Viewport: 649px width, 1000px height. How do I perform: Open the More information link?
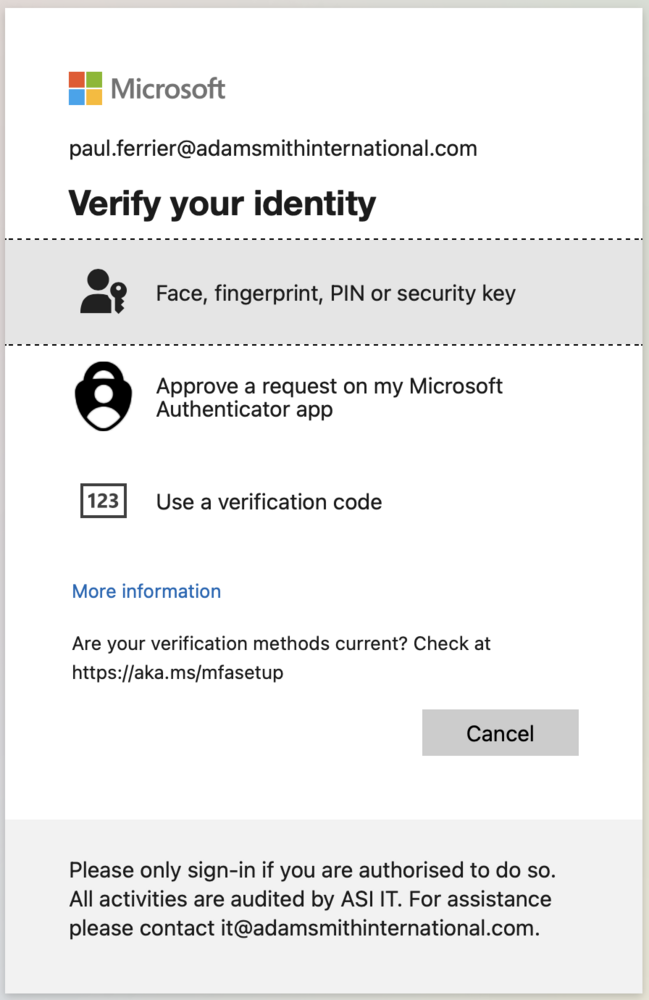[x=146, y=591]
